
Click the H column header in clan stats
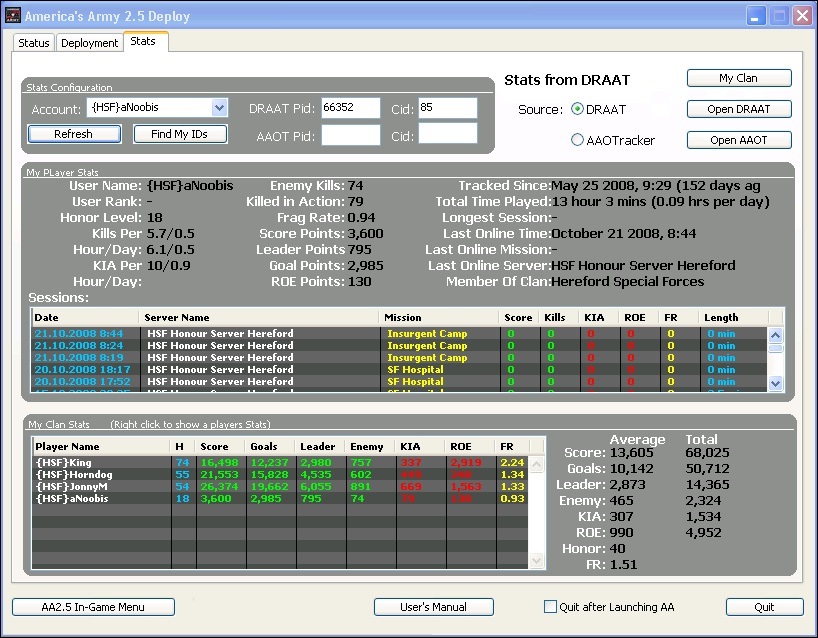183,447
